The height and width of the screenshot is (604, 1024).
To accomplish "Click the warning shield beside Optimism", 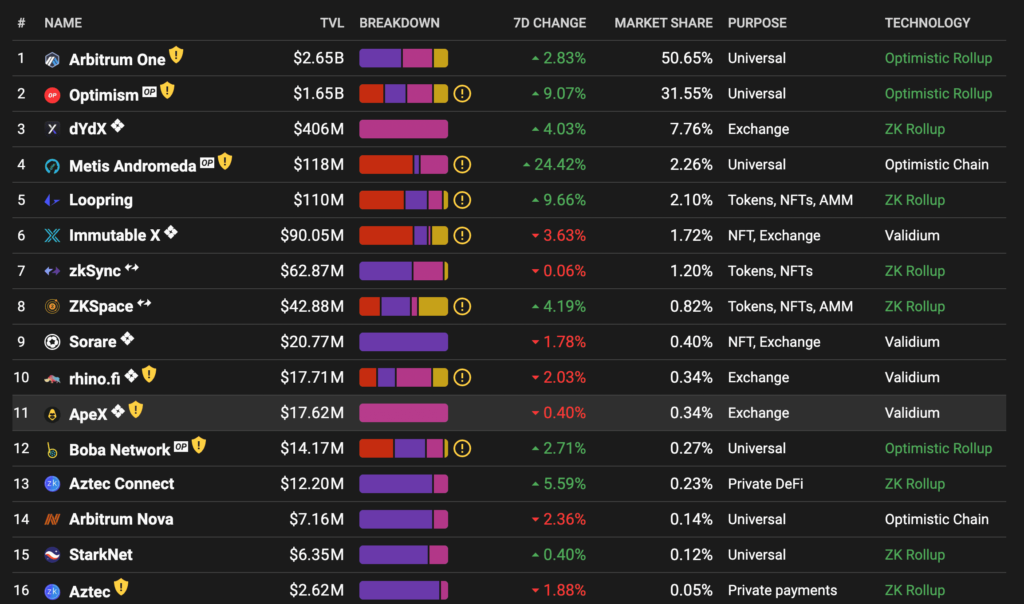I will coord(168,91).
